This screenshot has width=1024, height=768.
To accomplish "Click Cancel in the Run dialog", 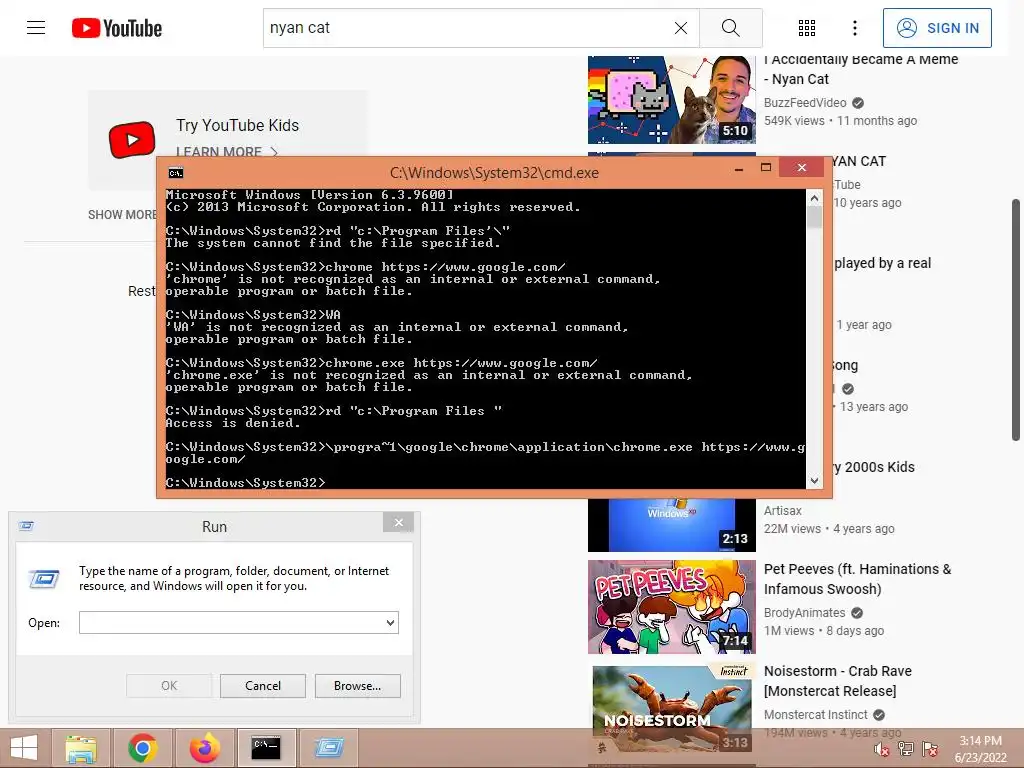I will (x=263, y=686).
